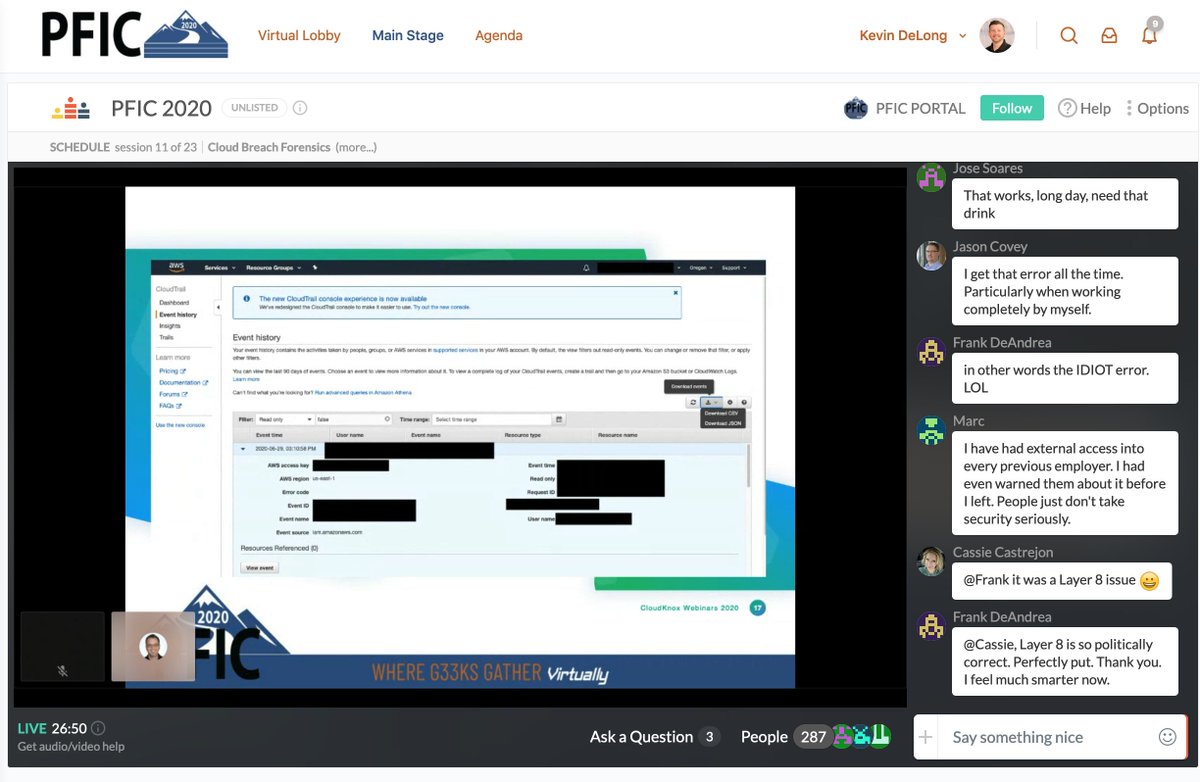Open Get audio/video help link
This screenshot has height=782, width=1200.
71,746
